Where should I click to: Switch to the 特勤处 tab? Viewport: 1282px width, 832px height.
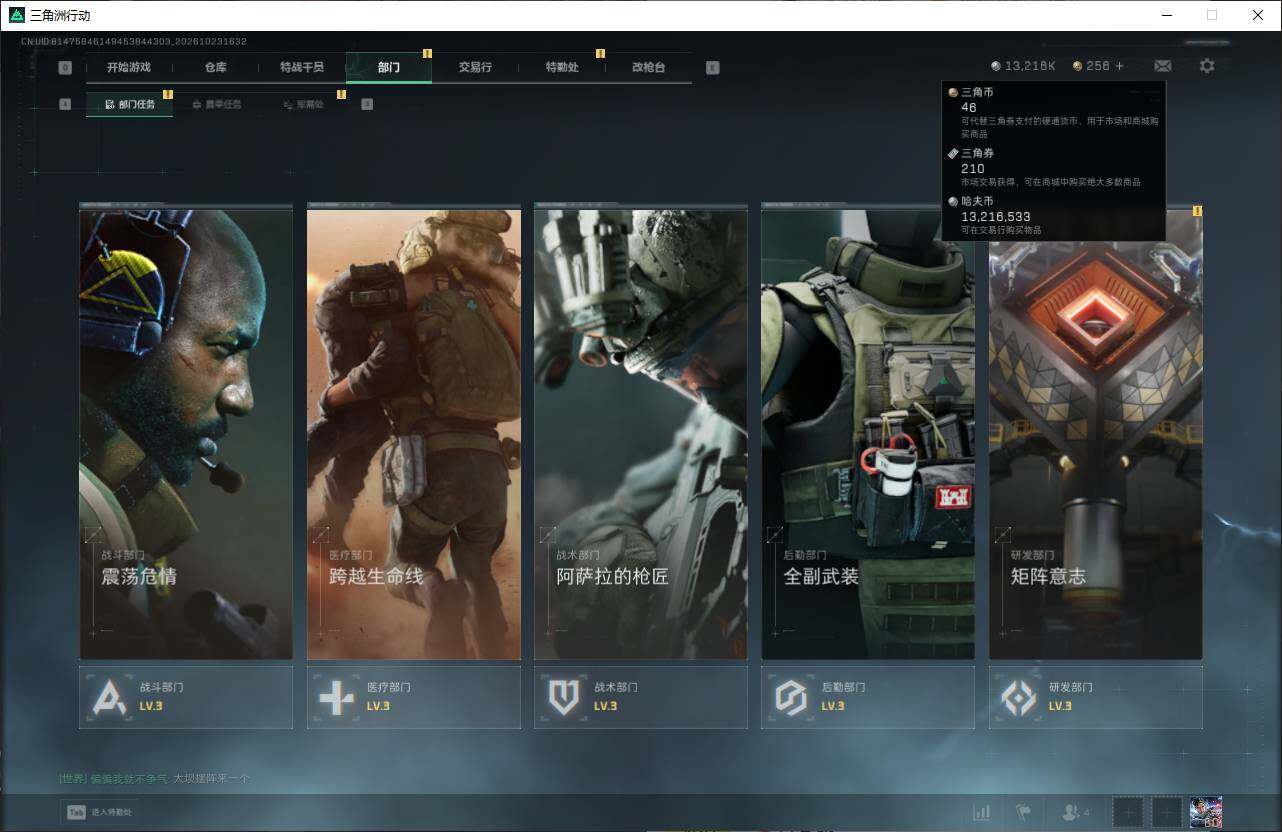point(562,67)
